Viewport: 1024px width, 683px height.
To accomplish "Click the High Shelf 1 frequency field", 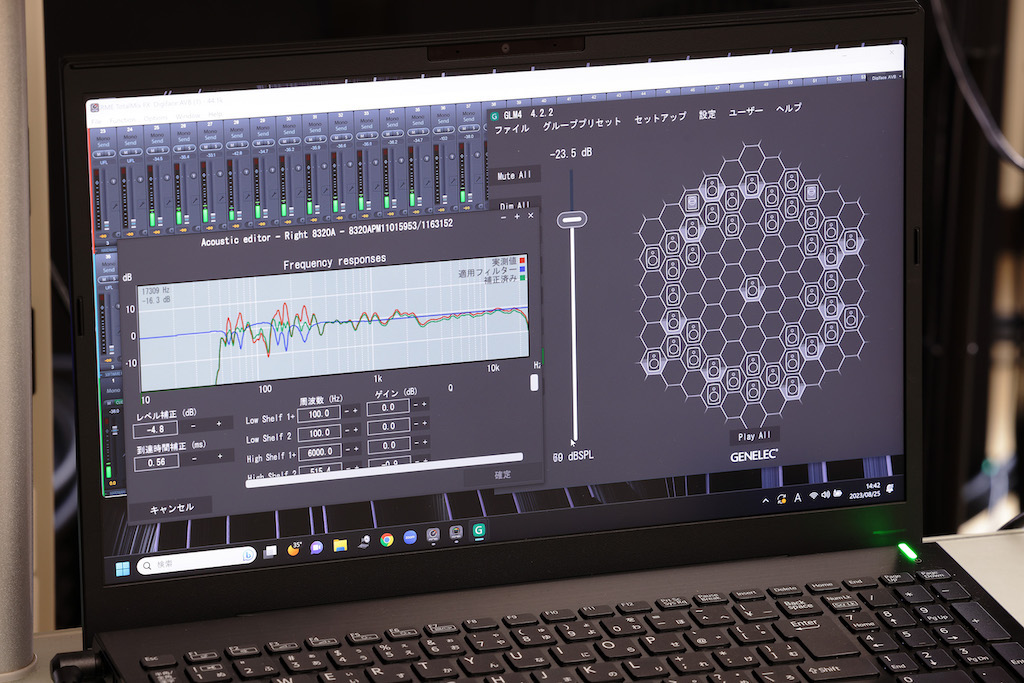I will (320, 451).
